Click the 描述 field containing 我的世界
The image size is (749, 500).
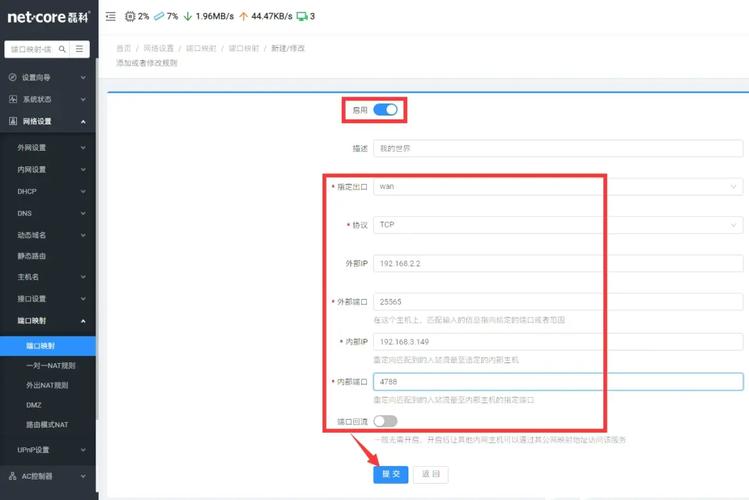pyautogui.click(x=558, y=148)
